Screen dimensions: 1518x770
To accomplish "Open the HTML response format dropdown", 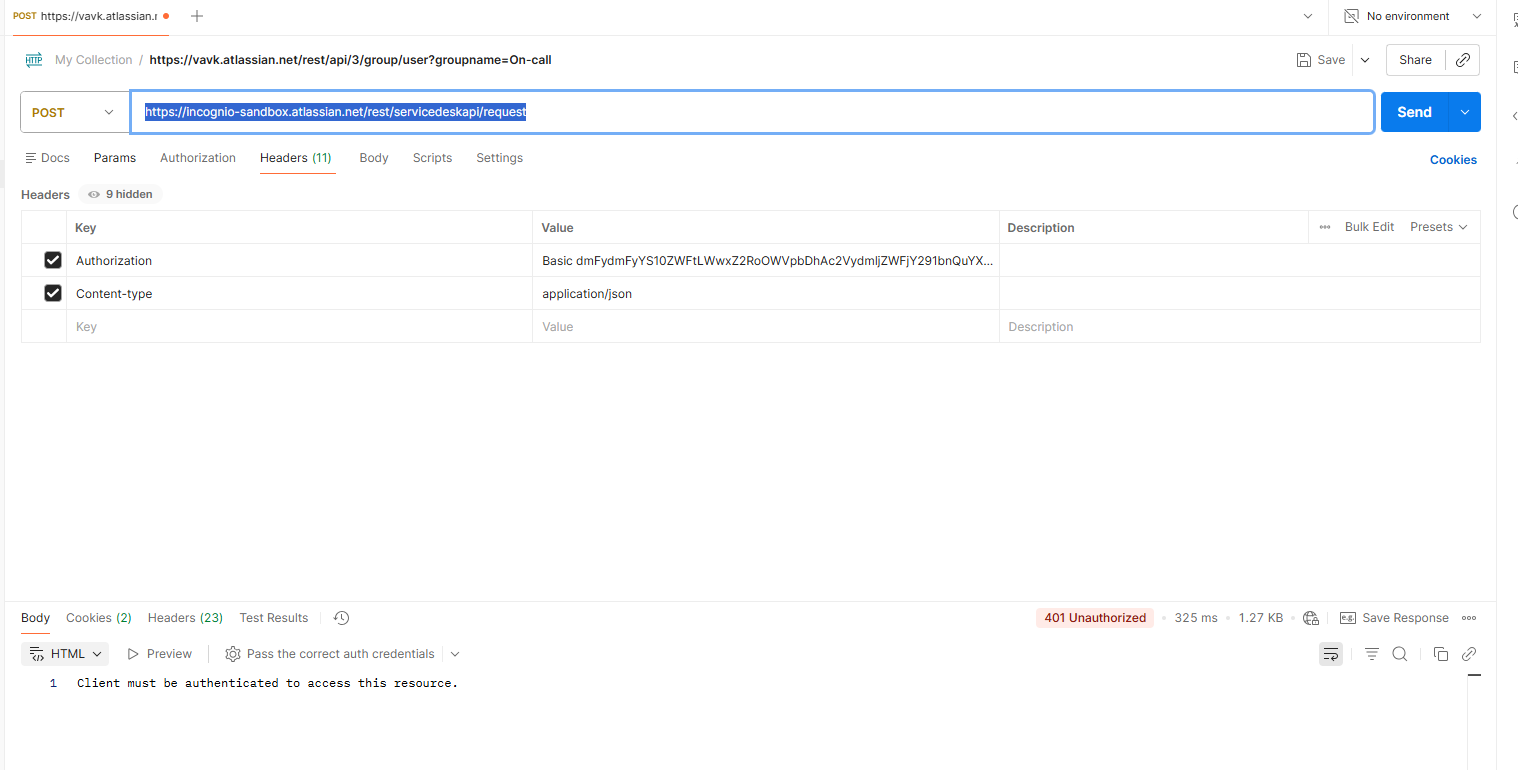I will click(66, 654).
